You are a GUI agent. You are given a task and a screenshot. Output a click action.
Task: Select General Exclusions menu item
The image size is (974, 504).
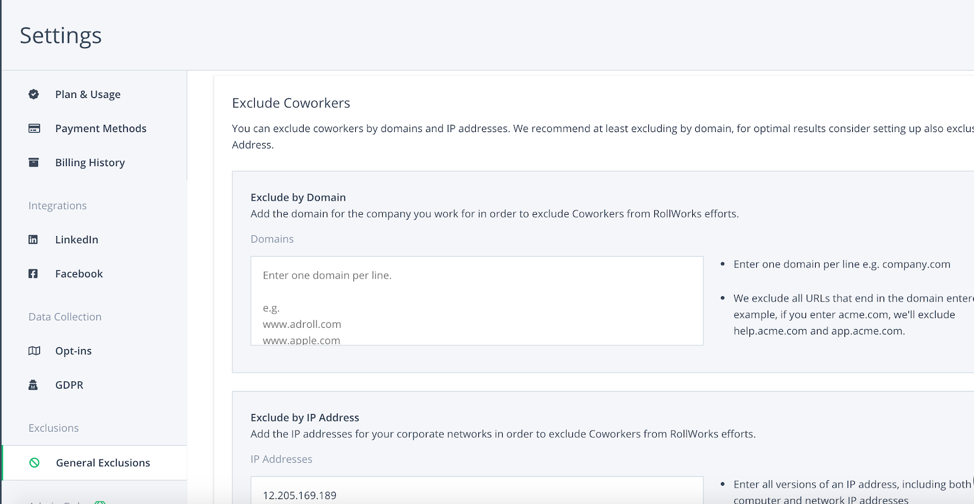point(94,463)
